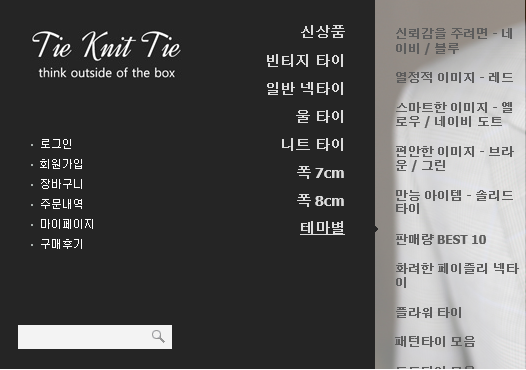Open submenu 스마트한 이미지 - 옐로우 / 네이비 도트

click(x=454, y=114)
